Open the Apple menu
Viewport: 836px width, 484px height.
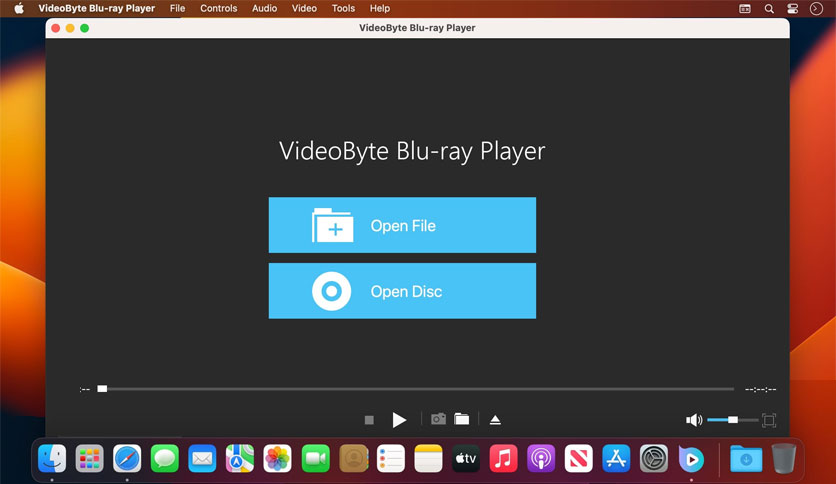pyautogui.click(x=19, y=9)
